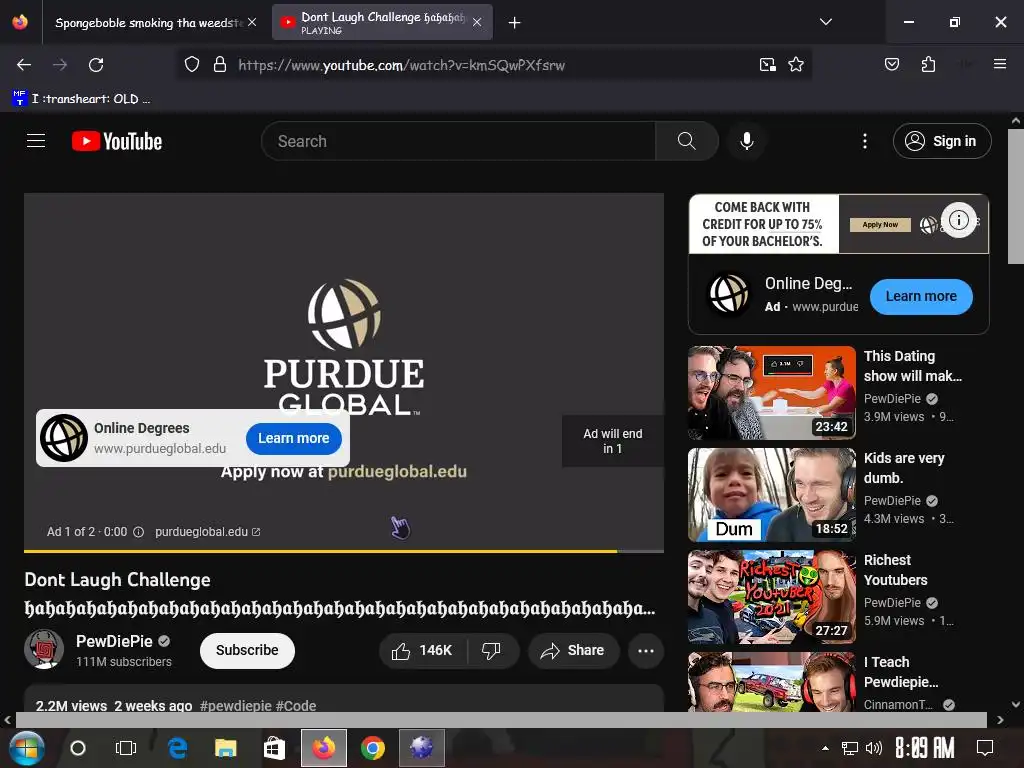Go back with browser back arrow
Screen dimensions: 1024x768
click(x=24, y=65)
